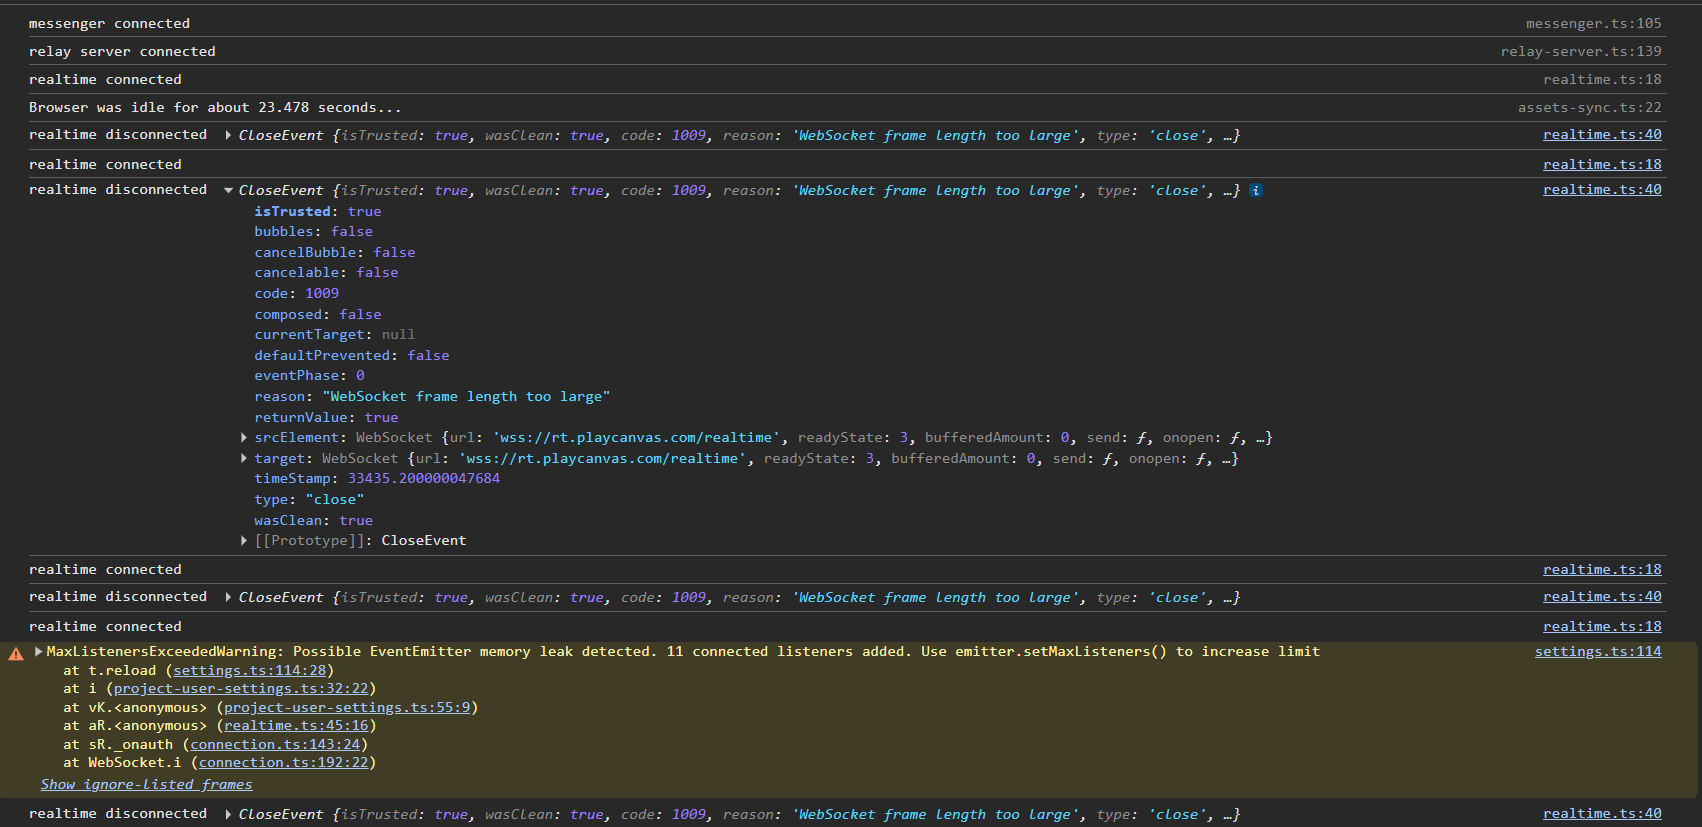1702x827 pixels.
Task: Select the 'currentTarget: null' property row
Action: 334,334
